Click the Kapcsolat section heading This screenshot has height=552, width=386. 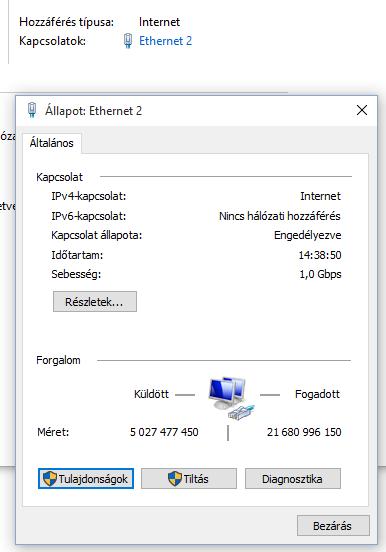click(60, 177)
